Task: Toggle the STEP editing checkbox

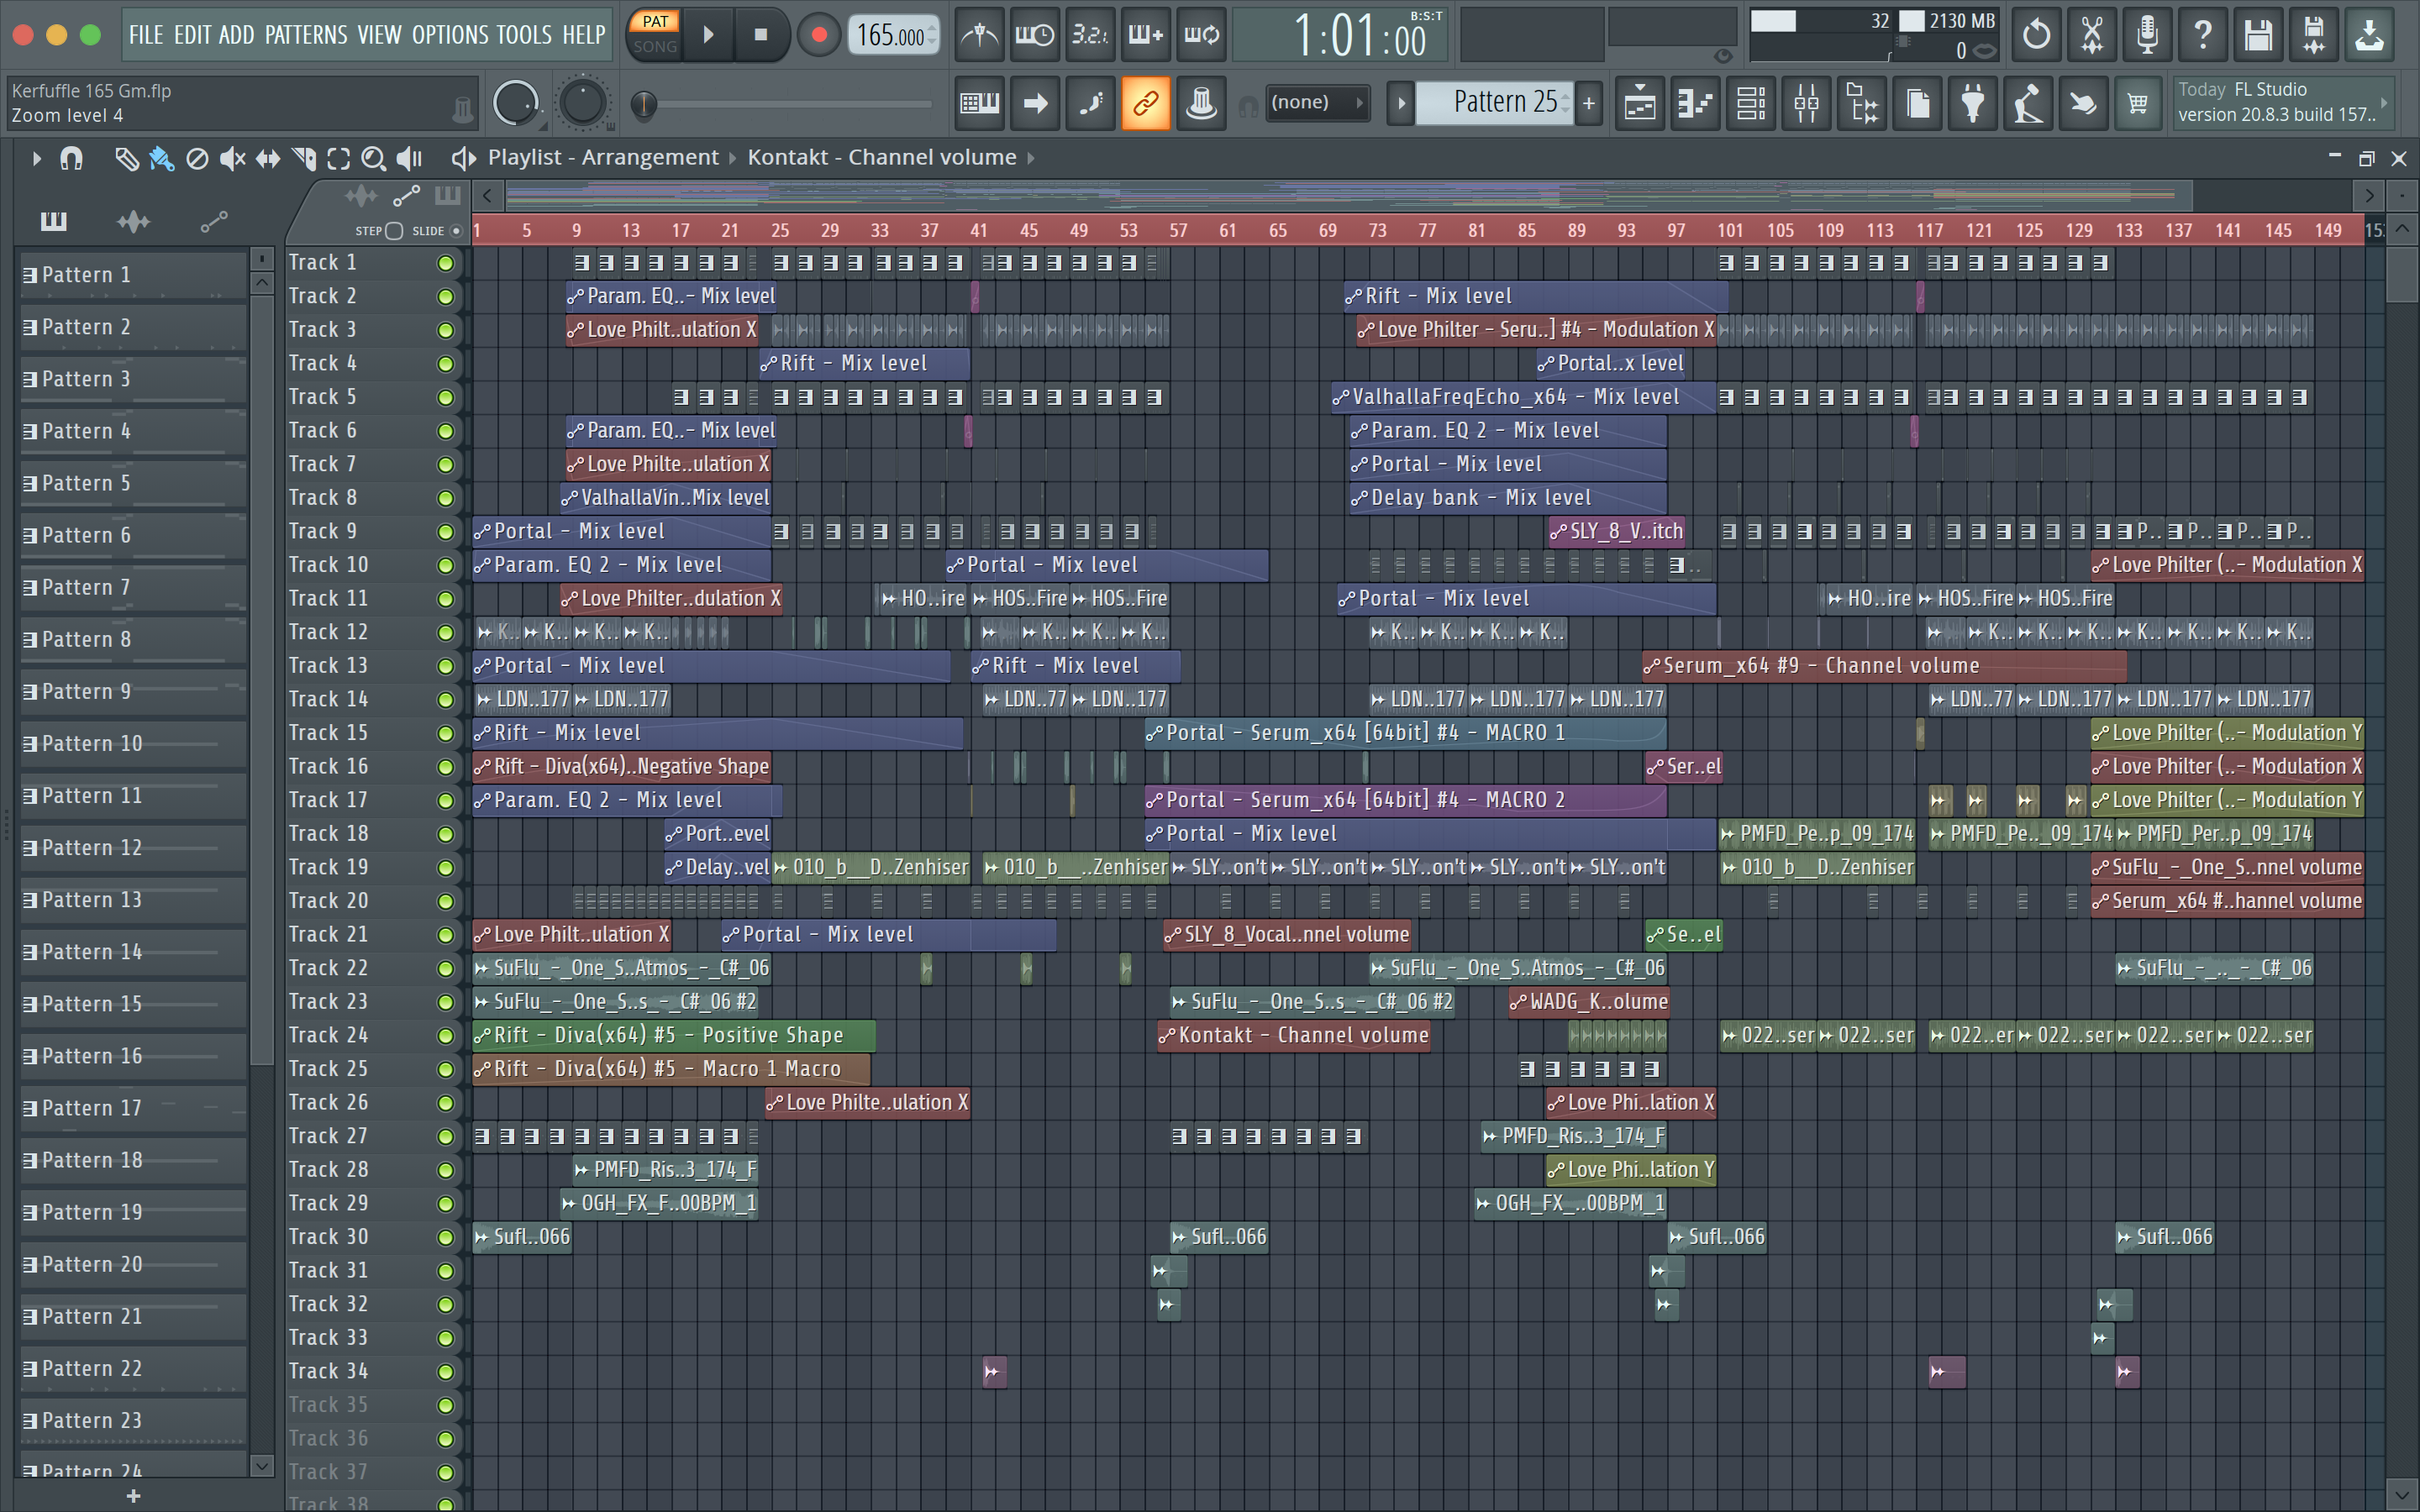Action: (394, 231)
